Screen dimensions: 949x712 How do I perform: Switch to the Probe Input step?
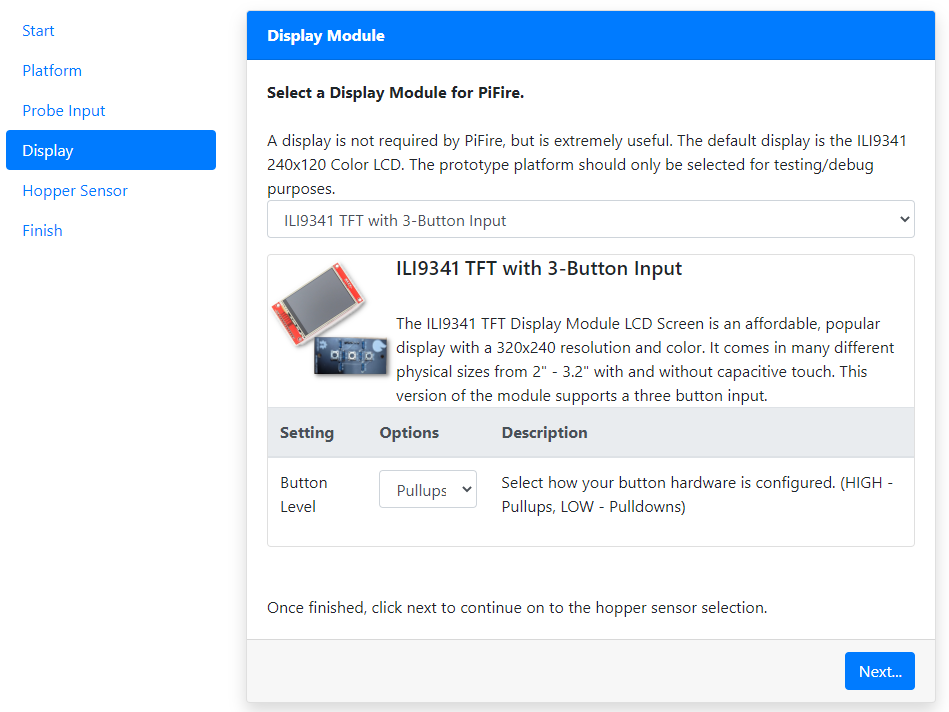64,111
